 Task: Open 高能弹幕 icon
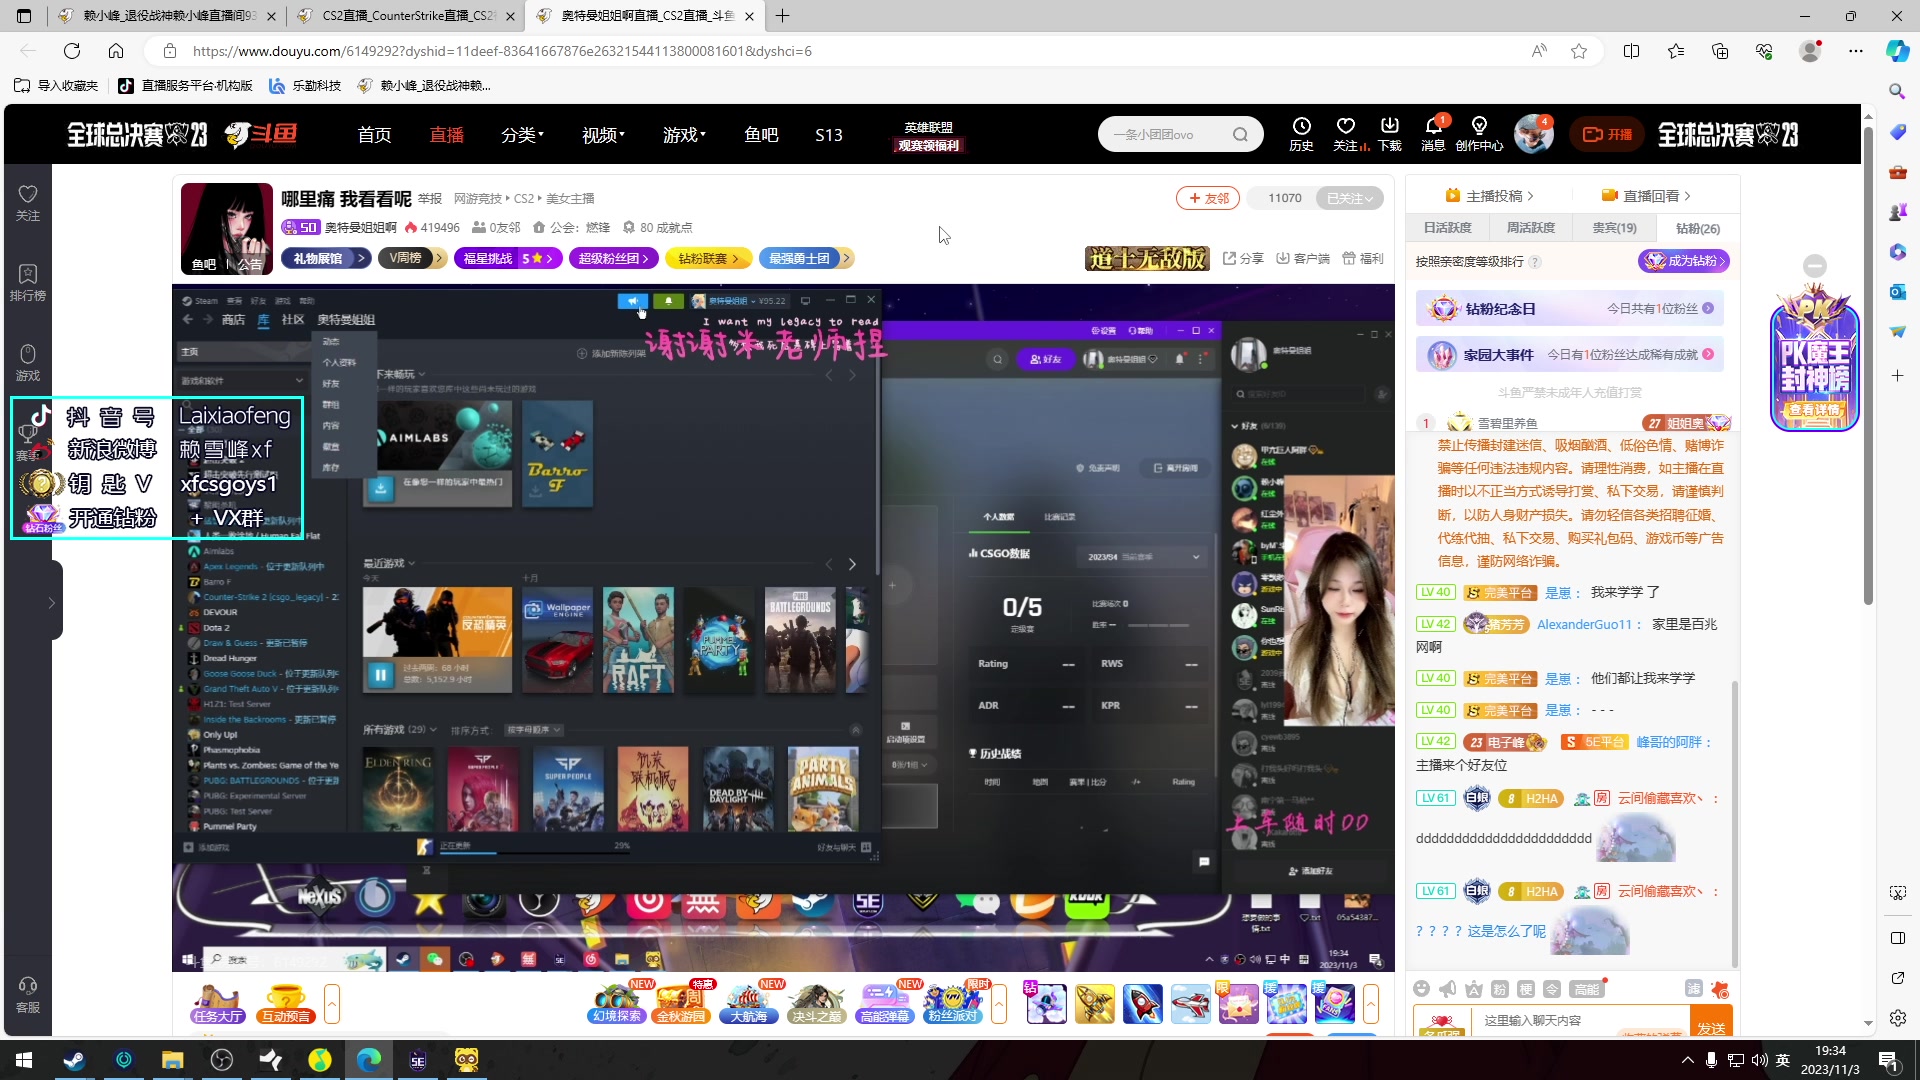click(x=885, y=1003)
